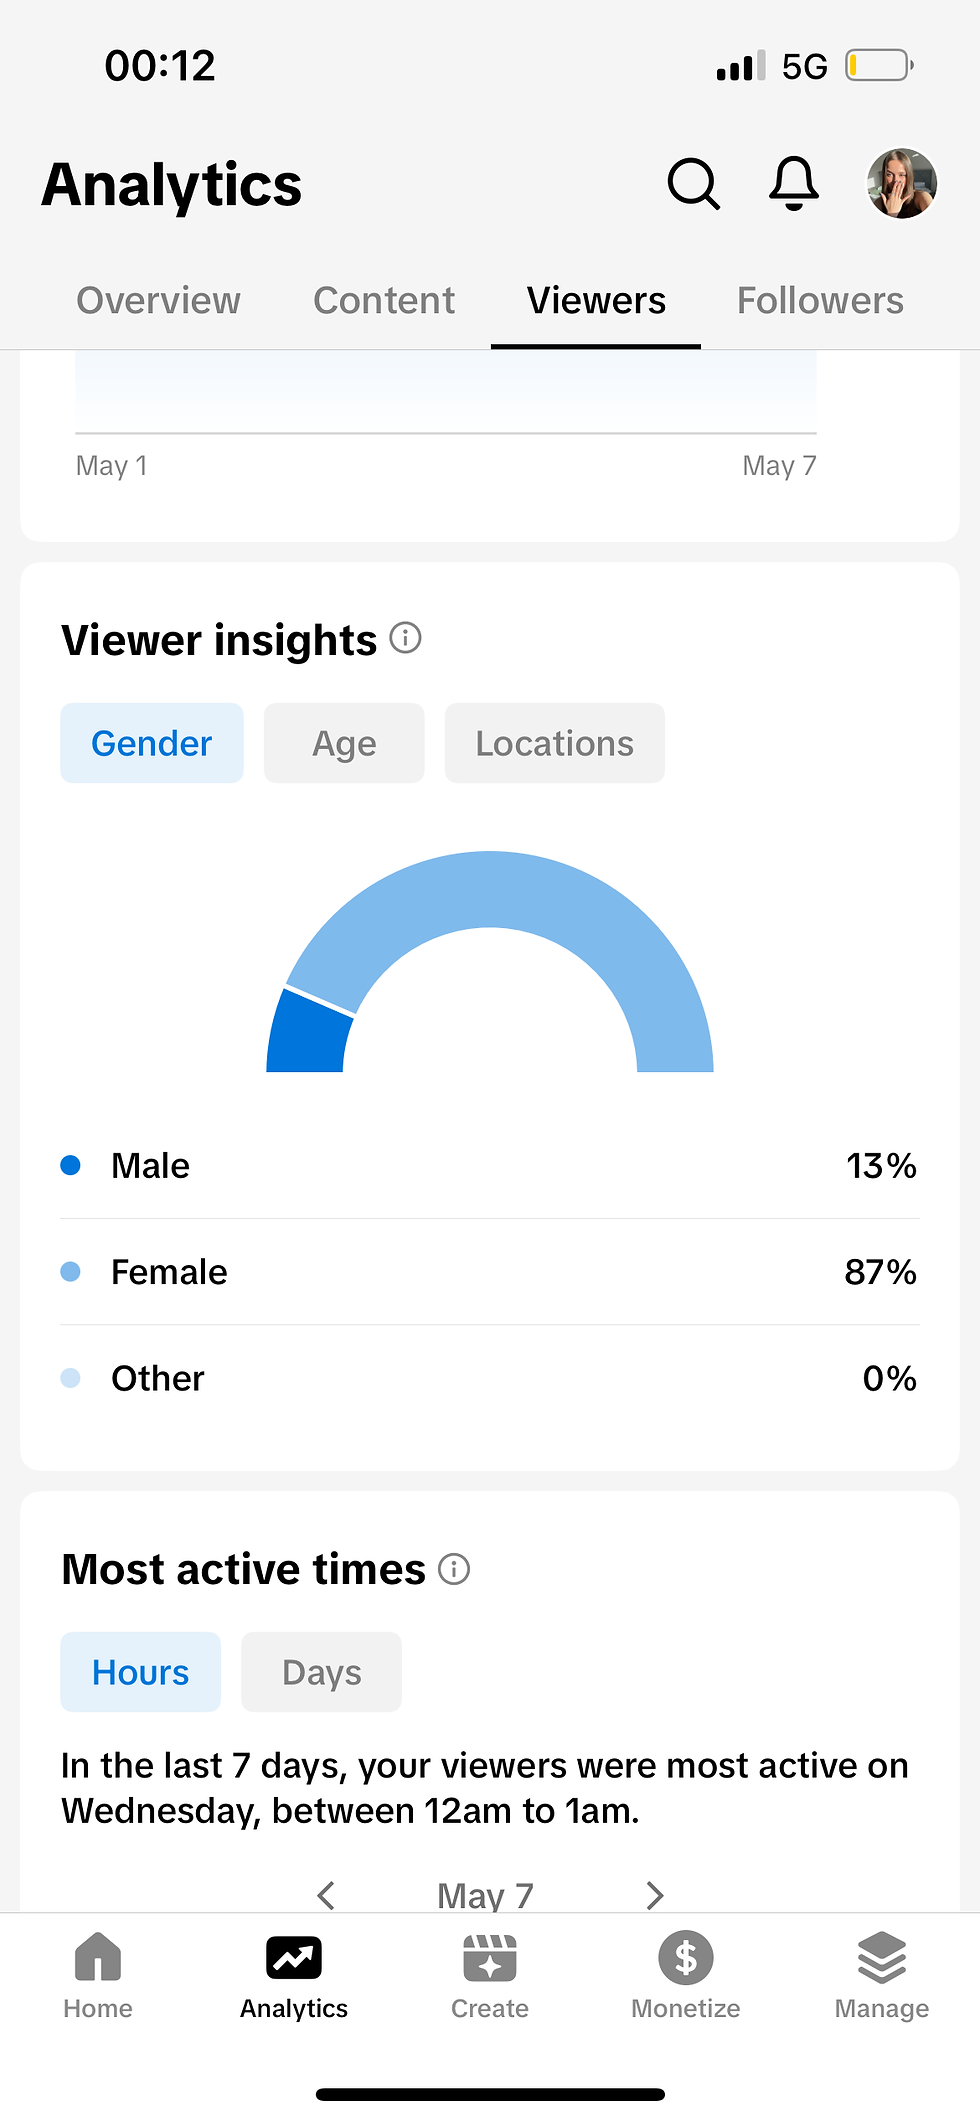Switch to the Content tab
980x2121 pixels.
click(384, 300)
